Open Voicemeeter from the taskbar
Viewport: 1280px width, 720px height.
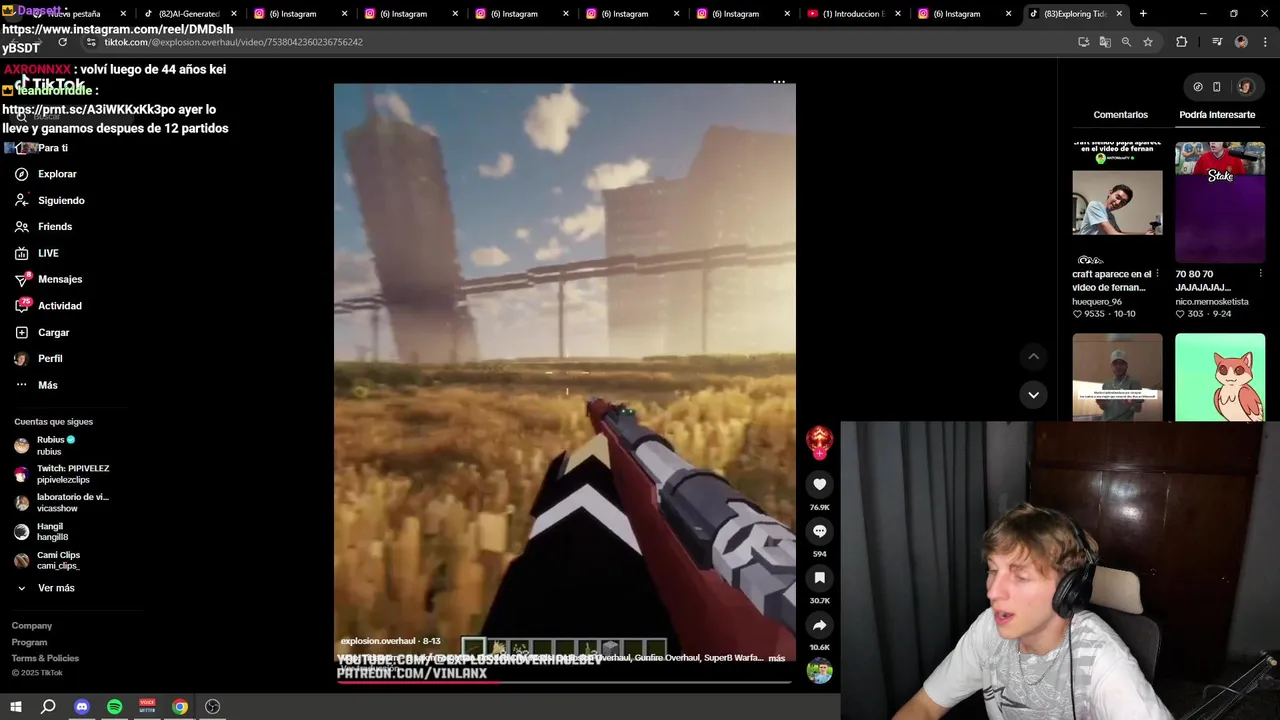pos(147,707)
